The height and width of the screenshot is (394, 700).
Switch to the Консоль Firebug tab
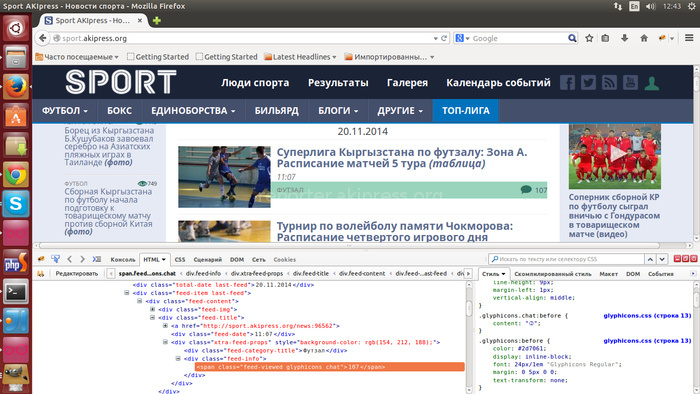(x=123, y=259)
